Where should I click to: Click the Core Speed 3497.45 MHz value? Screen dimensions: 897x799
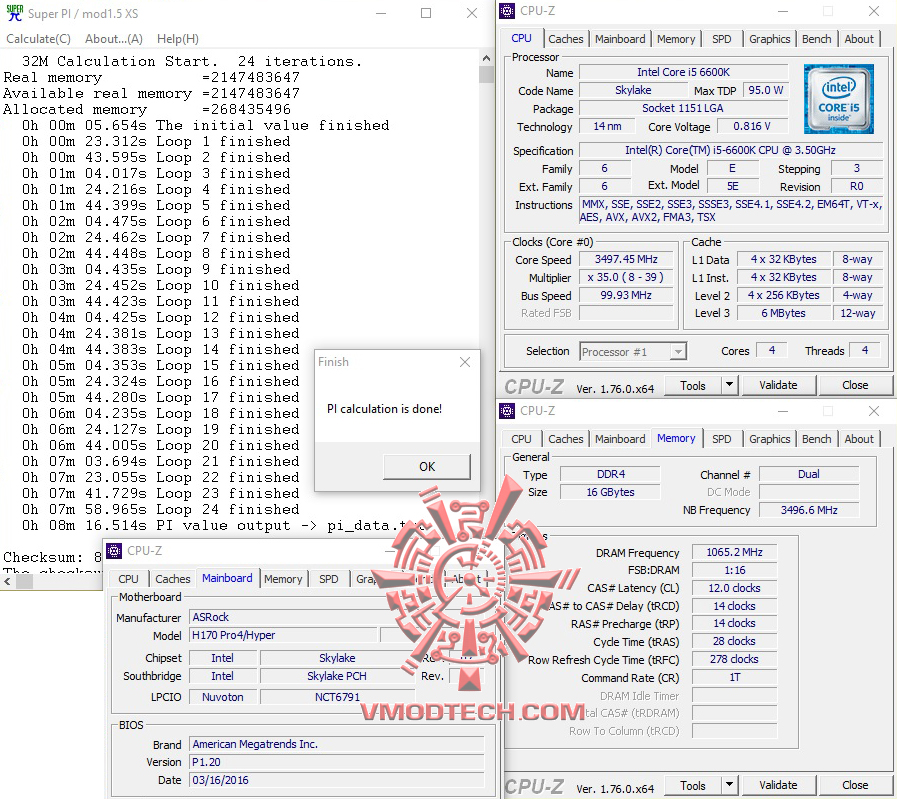point(626,259)
